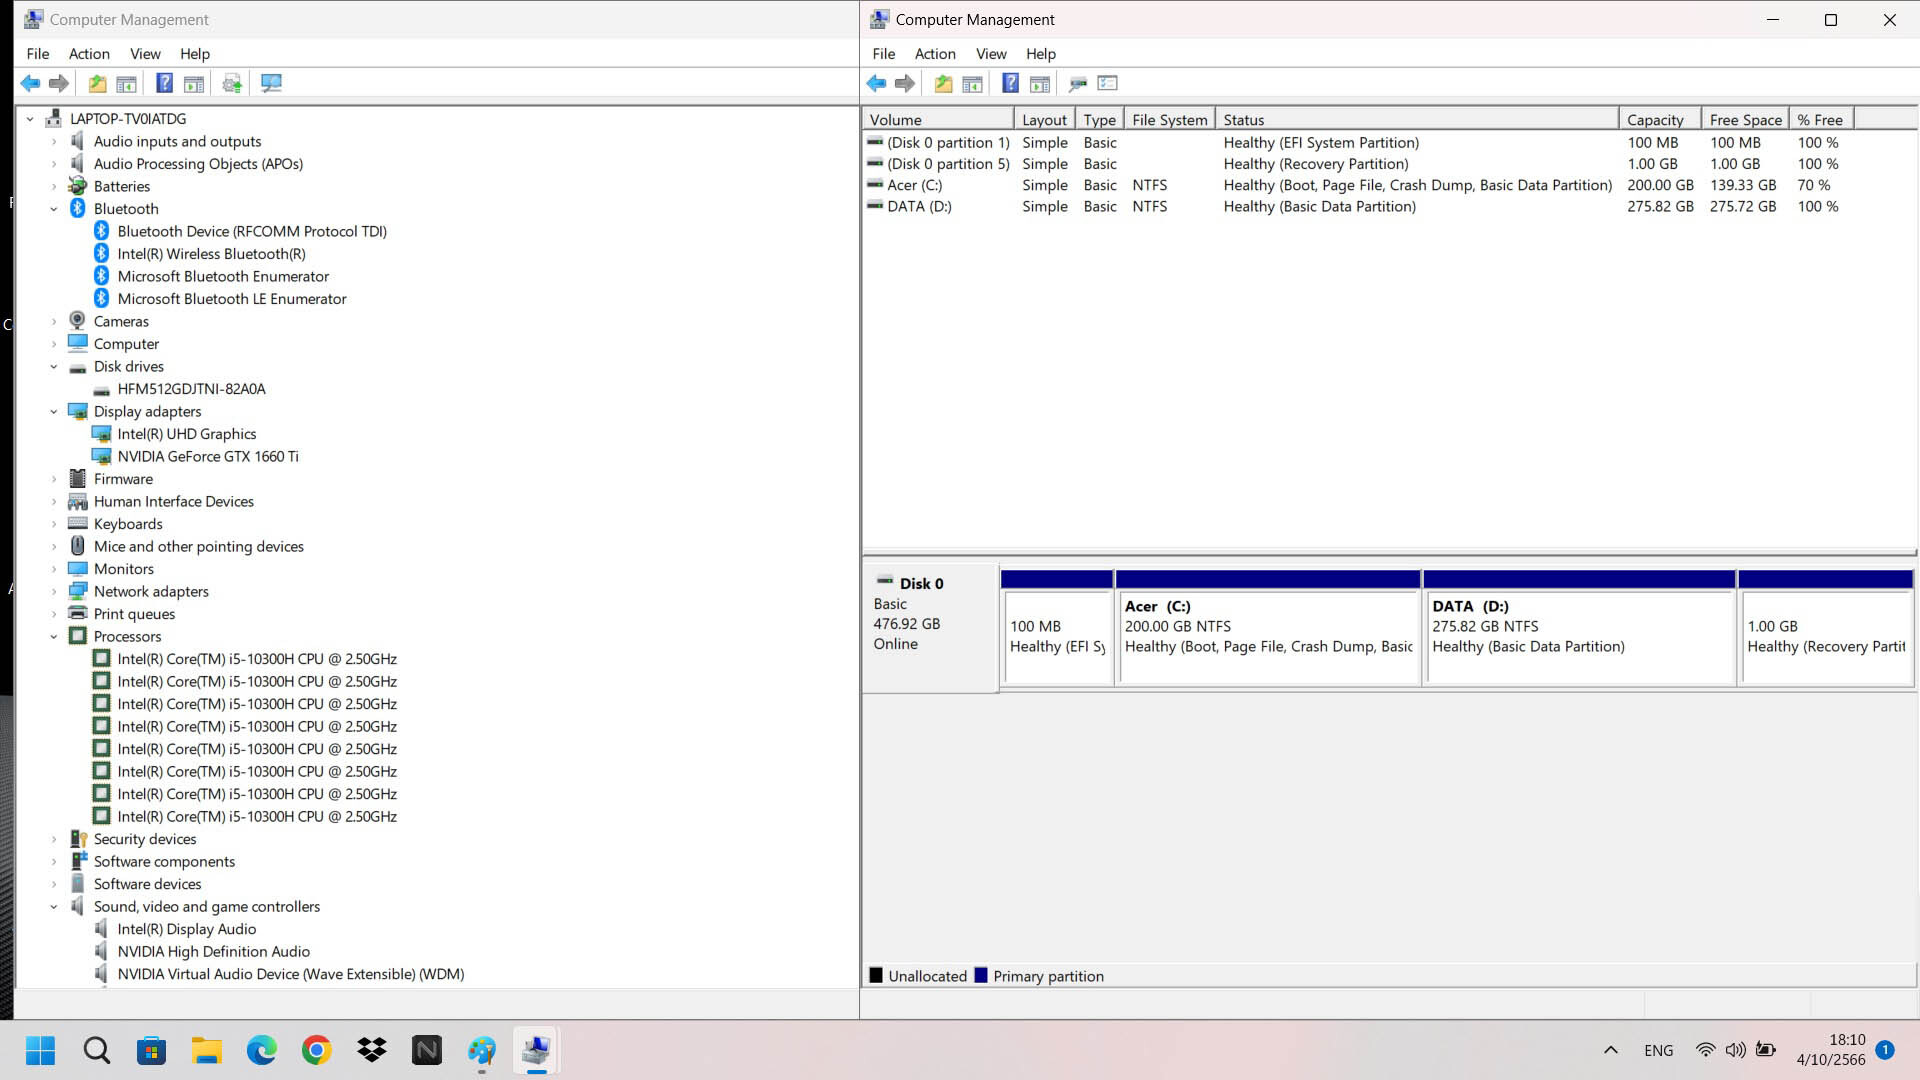Click Scan for hardware changes monitor icon
Image resolution: width=1920 pixels, height=1080 pixels.
point(271,83)
